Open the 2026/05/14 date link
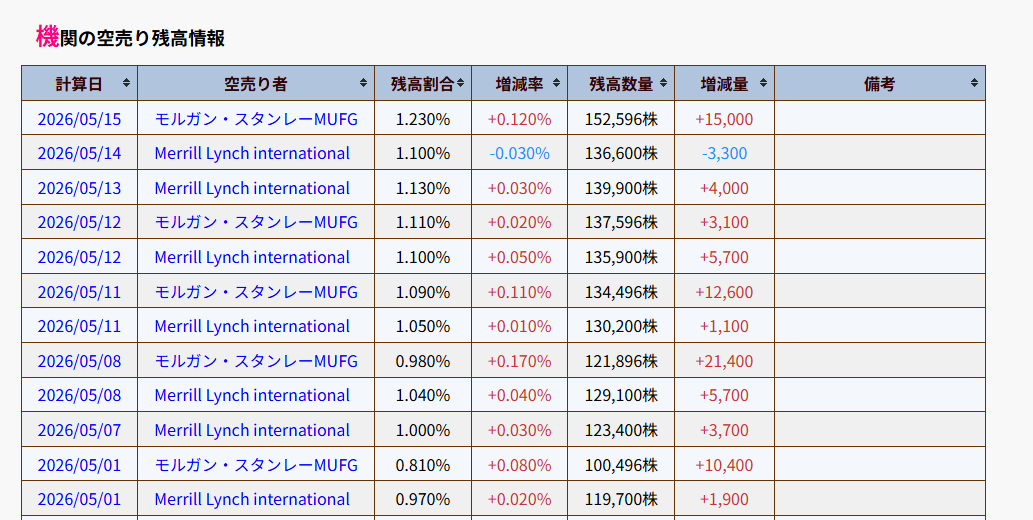This screenshot has height=520, width=1033. pyautogui.click(x=79, y=154)
